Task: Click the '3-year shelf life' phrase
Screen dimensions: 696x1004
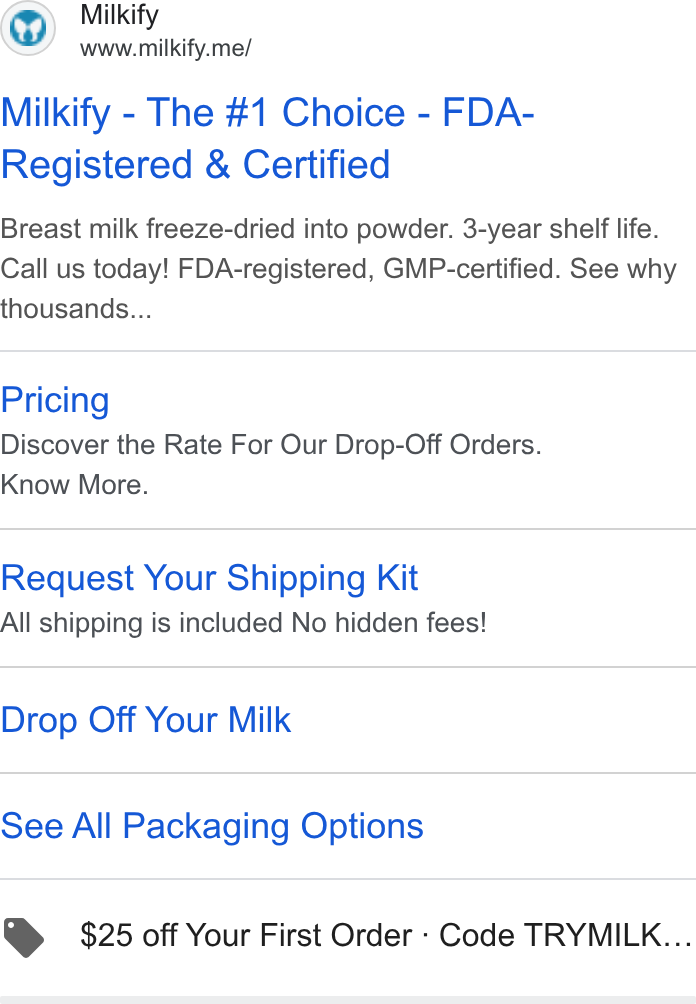Action: pyautogui.click(x=560, y=229)
